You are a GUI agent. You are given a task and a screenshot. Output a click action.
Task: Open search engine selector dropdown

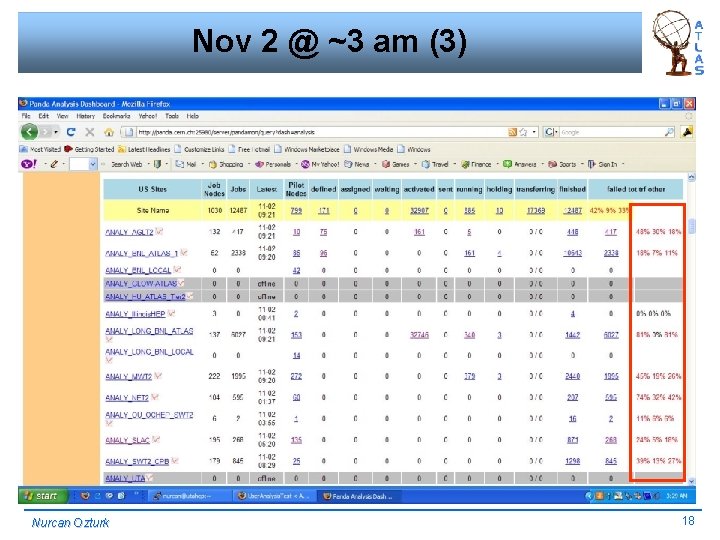pyautogui.click(x=550, y=132)
